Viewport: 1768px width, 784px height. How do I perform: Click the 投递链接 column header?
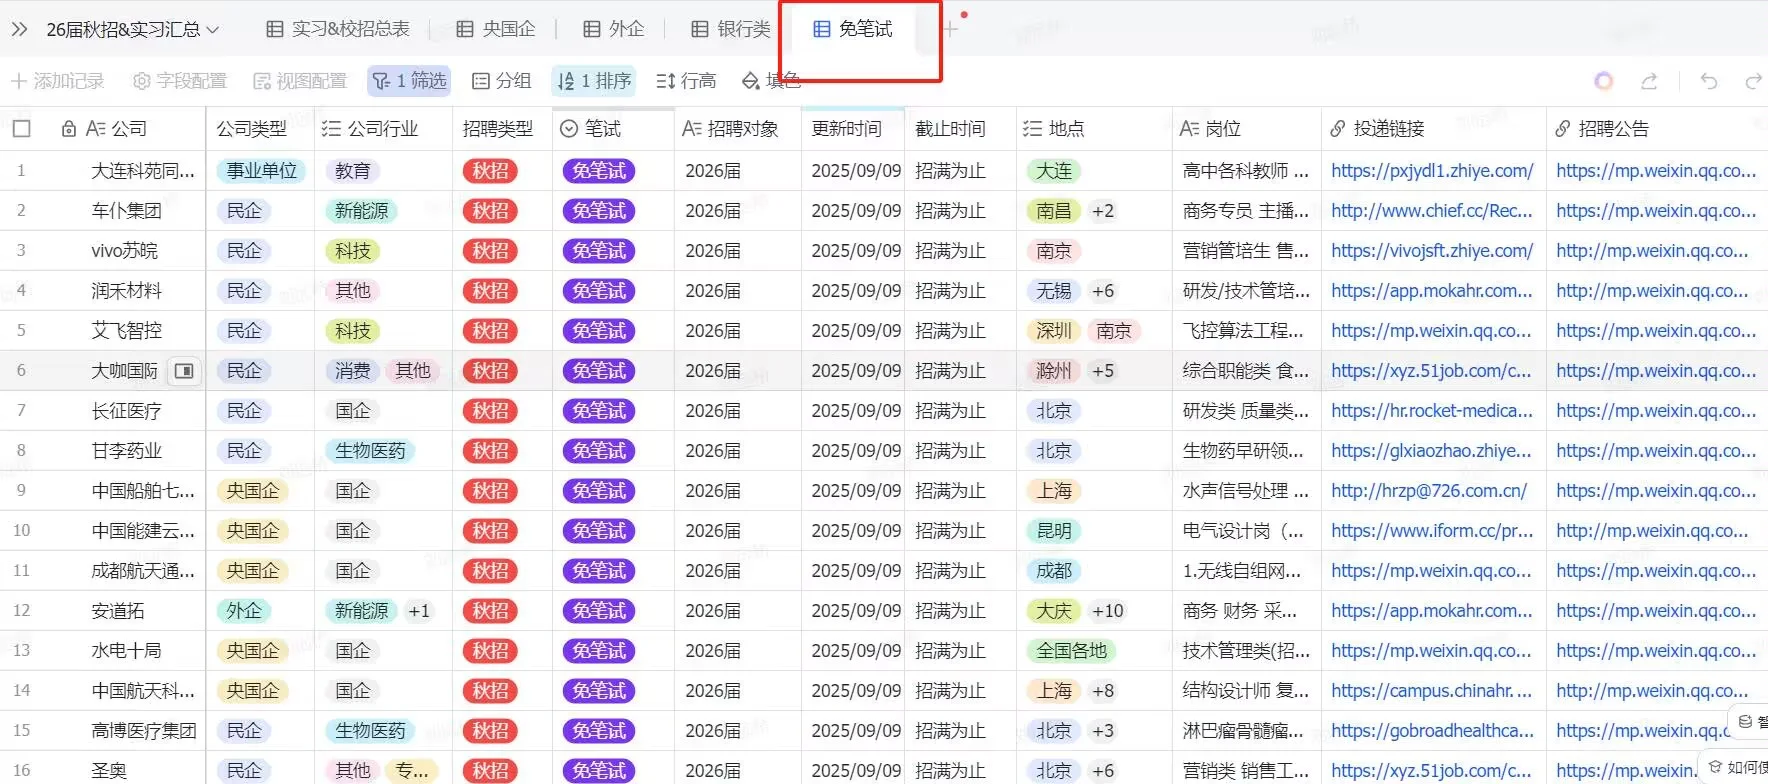(1434, 129)
